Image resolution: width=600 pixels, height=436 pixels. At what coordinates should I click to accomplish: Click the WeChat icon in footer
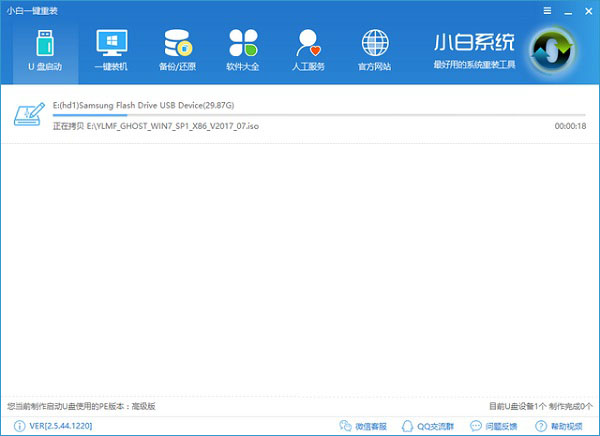pos(345,426)
